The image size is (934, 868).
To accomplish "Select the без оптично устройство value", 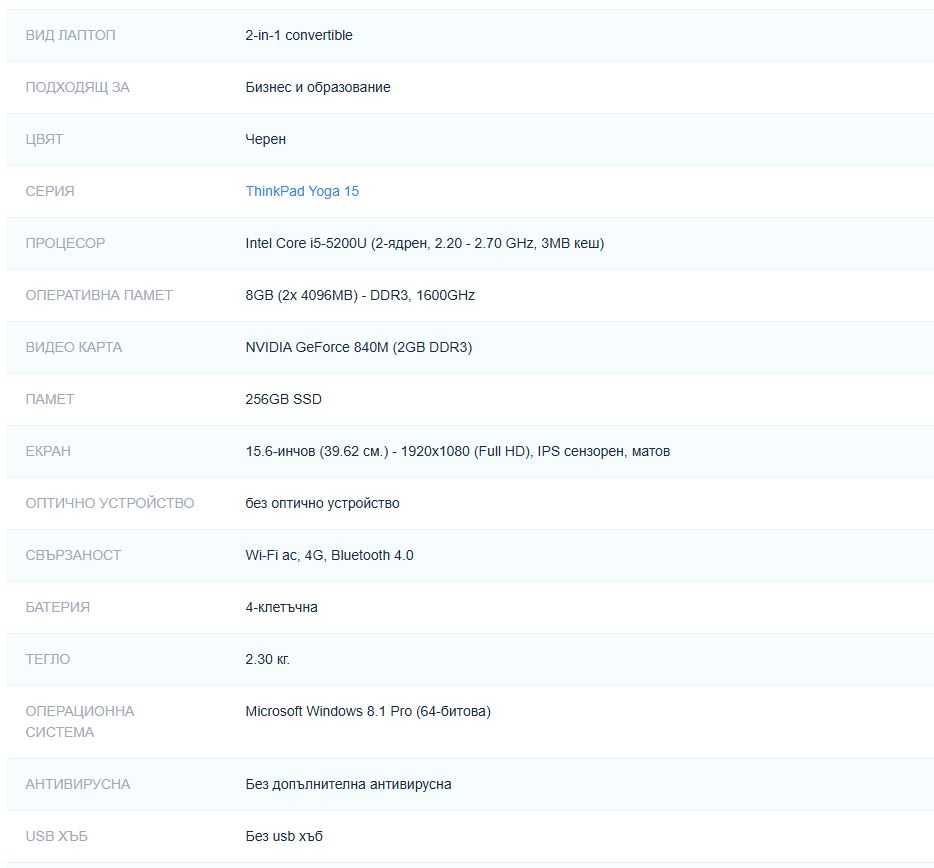I will tap(322, 503).
